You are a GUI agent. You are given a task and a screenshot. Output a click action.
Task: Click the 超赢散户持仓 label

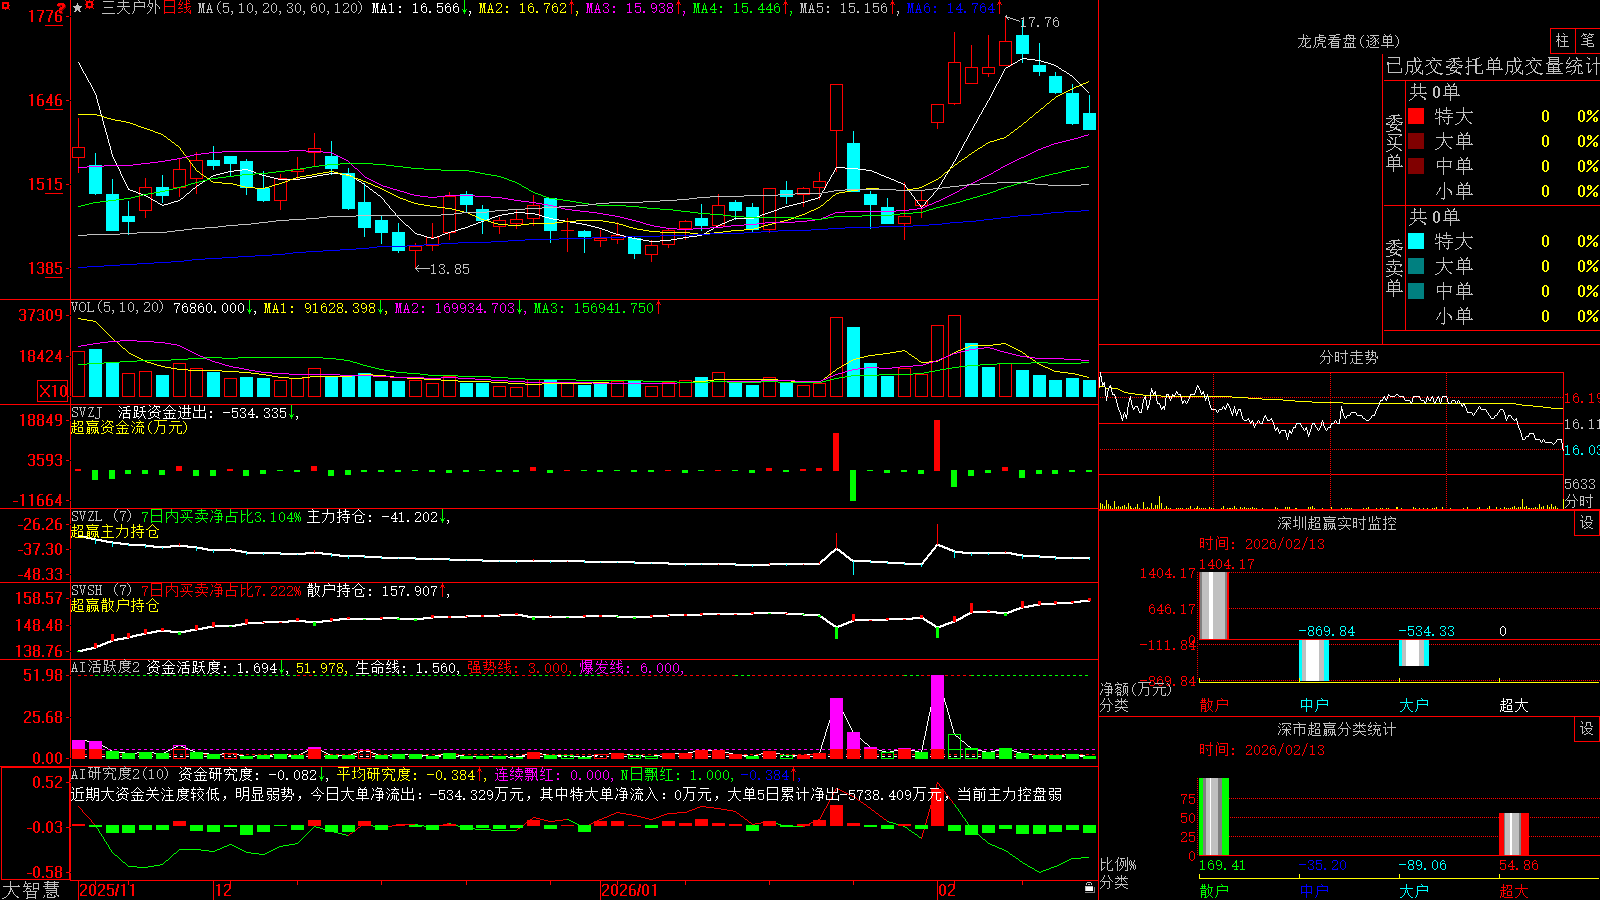point(115,605)
